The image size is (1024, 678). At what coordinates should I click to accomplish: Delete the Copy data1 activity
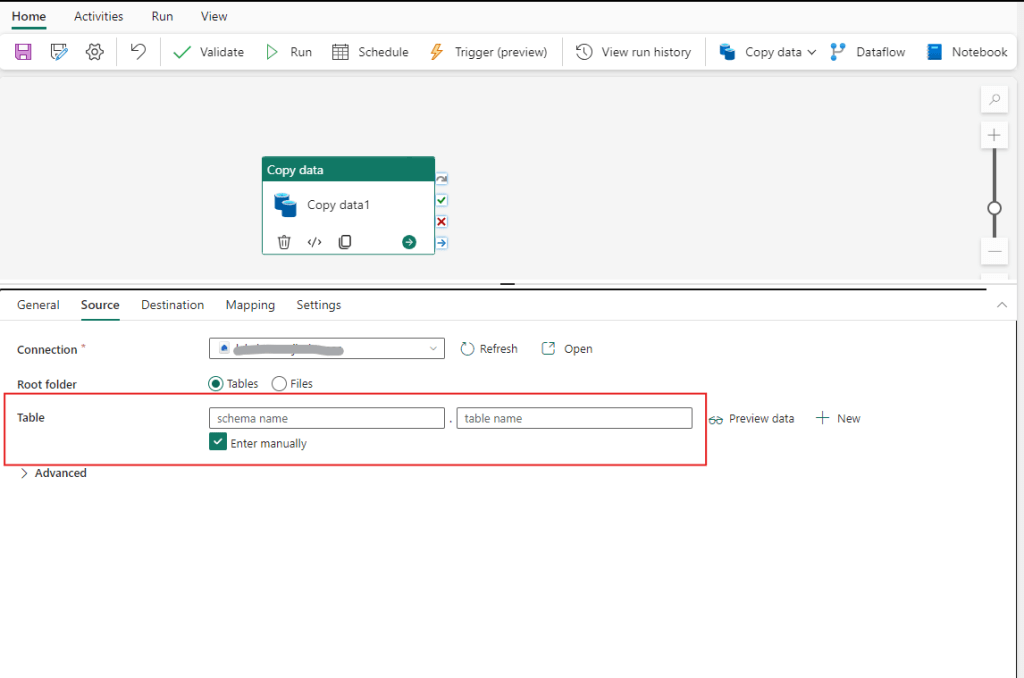click(284, 242)
